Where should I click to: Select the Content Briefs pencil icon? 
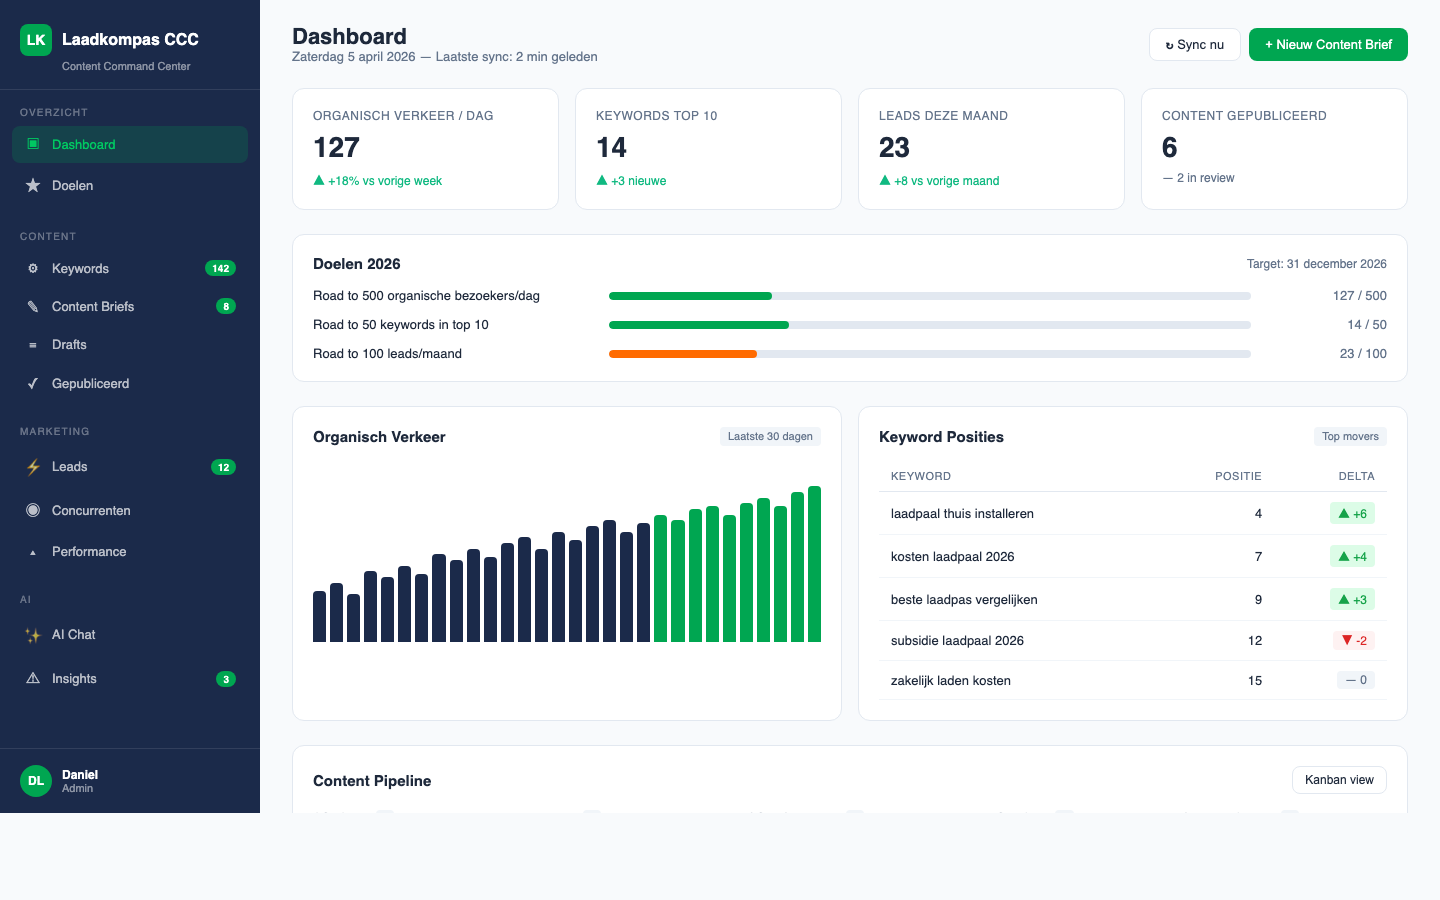(32, 306)
